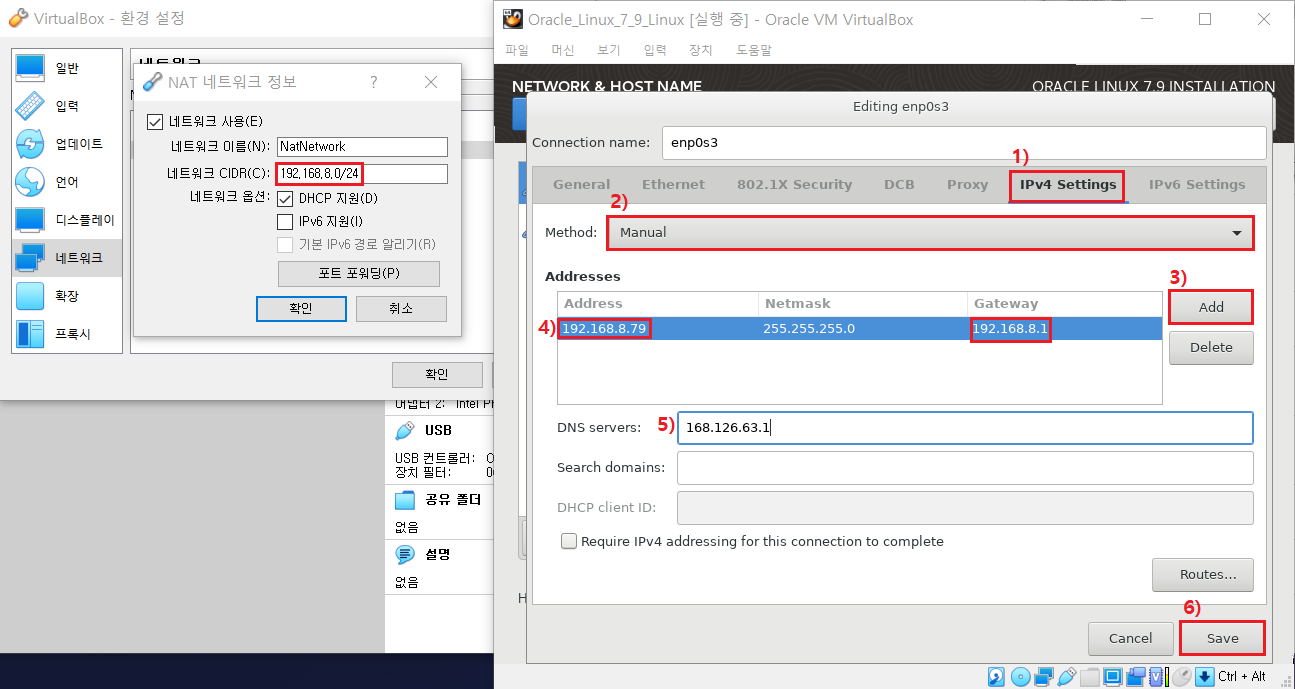
Task: Open the 머신 menu
Action: (563, 50)
